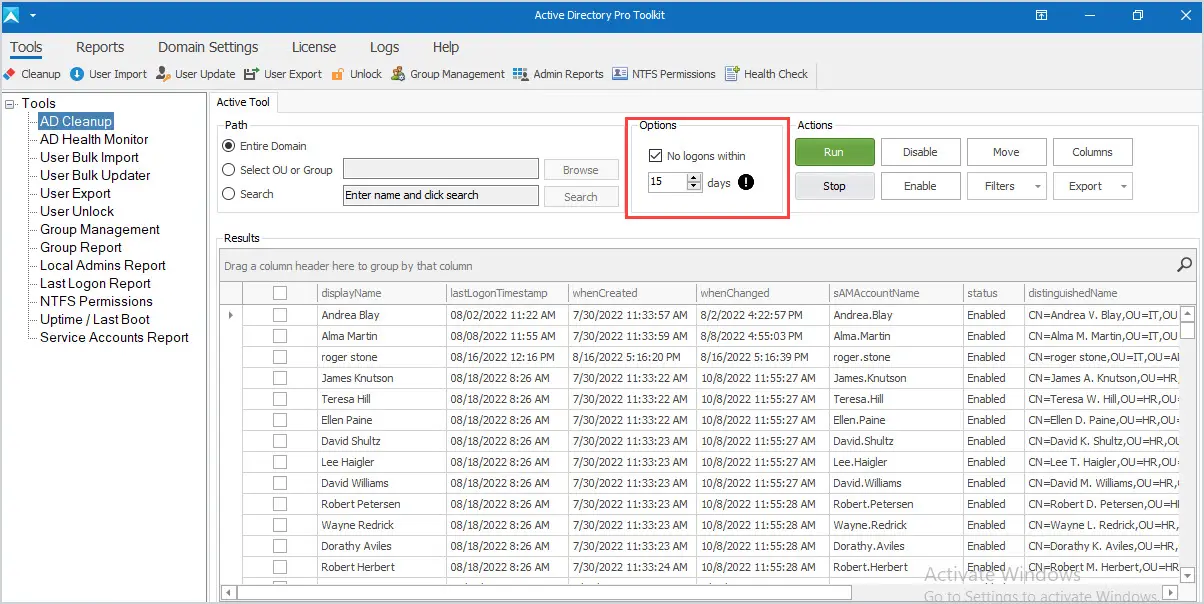Click the green Run button
The height and width of the screenshot is (604, 1204).
click(835, 152)
